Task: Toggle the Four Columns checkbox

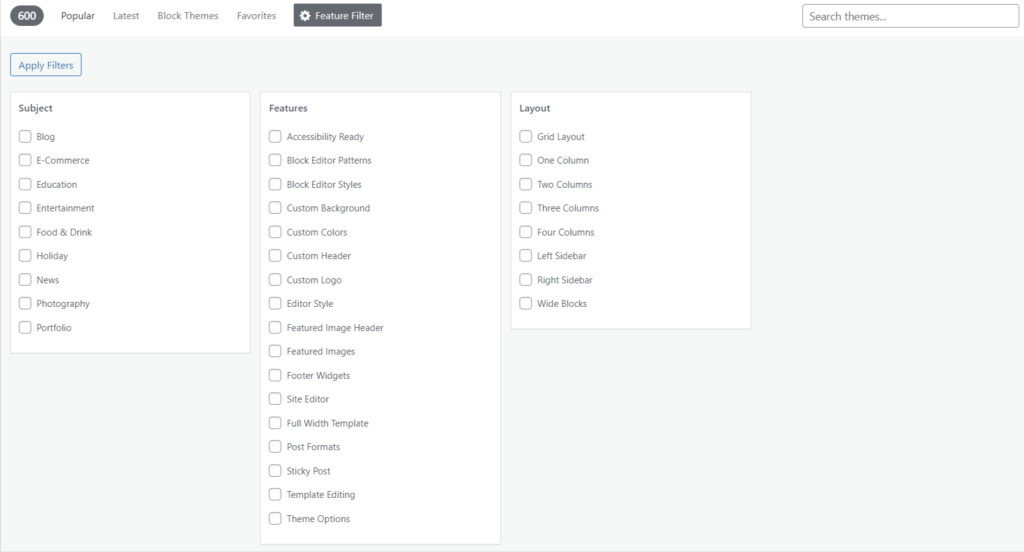Action: point(525,232)
